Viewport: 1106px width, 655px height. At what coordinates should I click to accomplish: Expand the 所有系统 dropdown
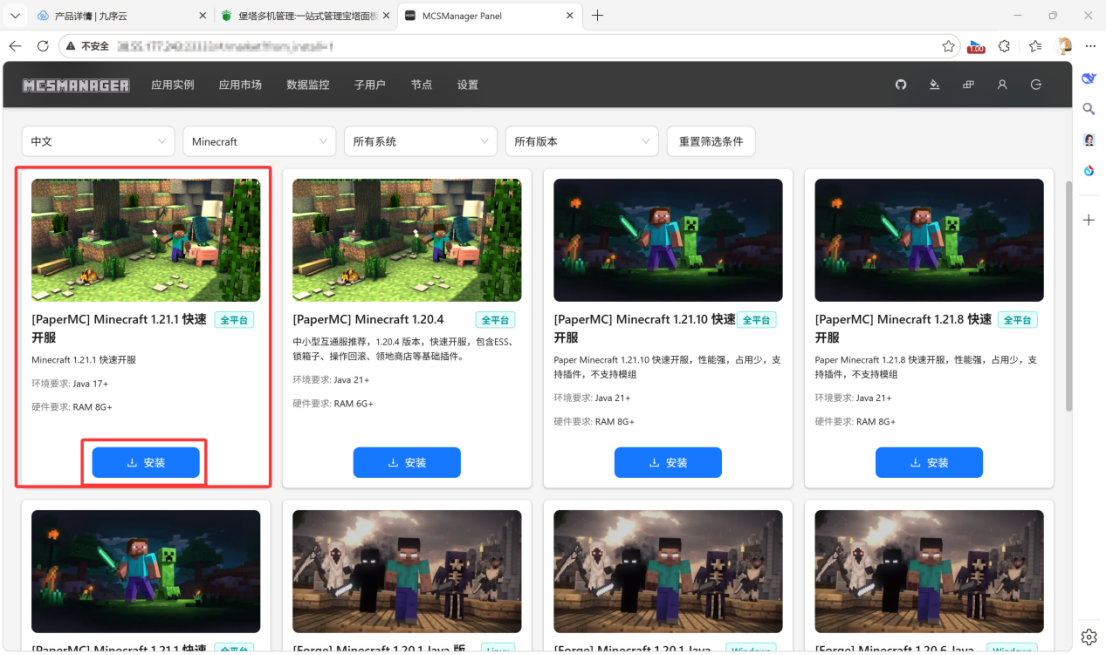[420, 141]
